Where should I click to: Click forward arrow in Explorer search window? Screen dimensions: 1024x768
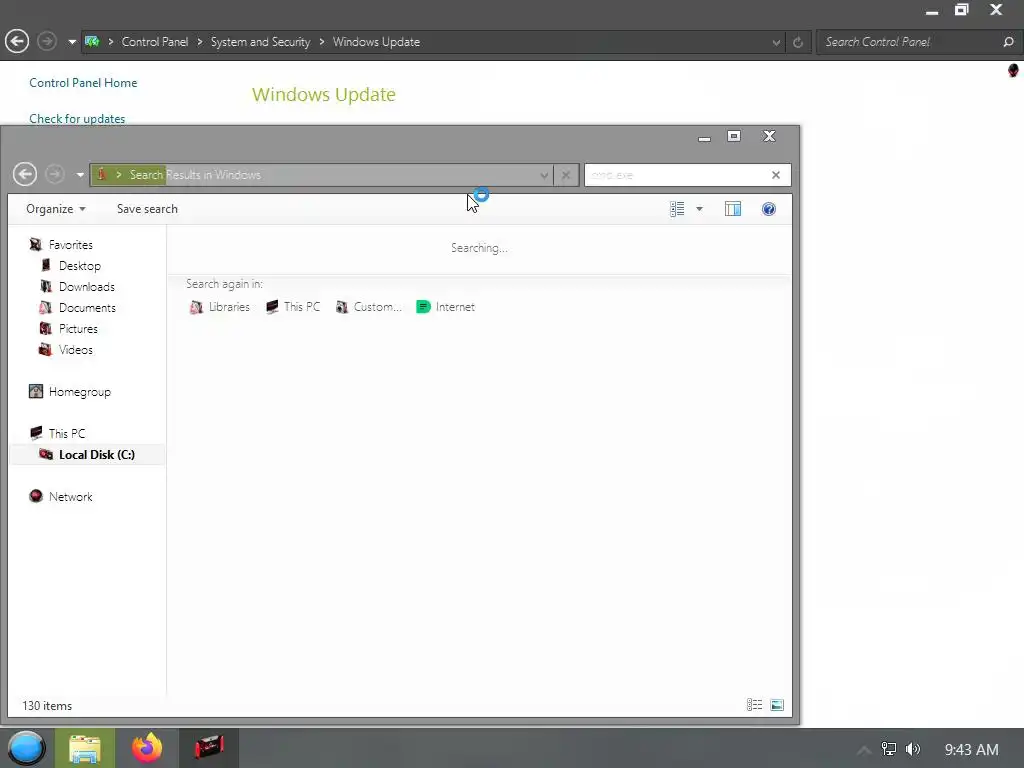click(55, 174)
